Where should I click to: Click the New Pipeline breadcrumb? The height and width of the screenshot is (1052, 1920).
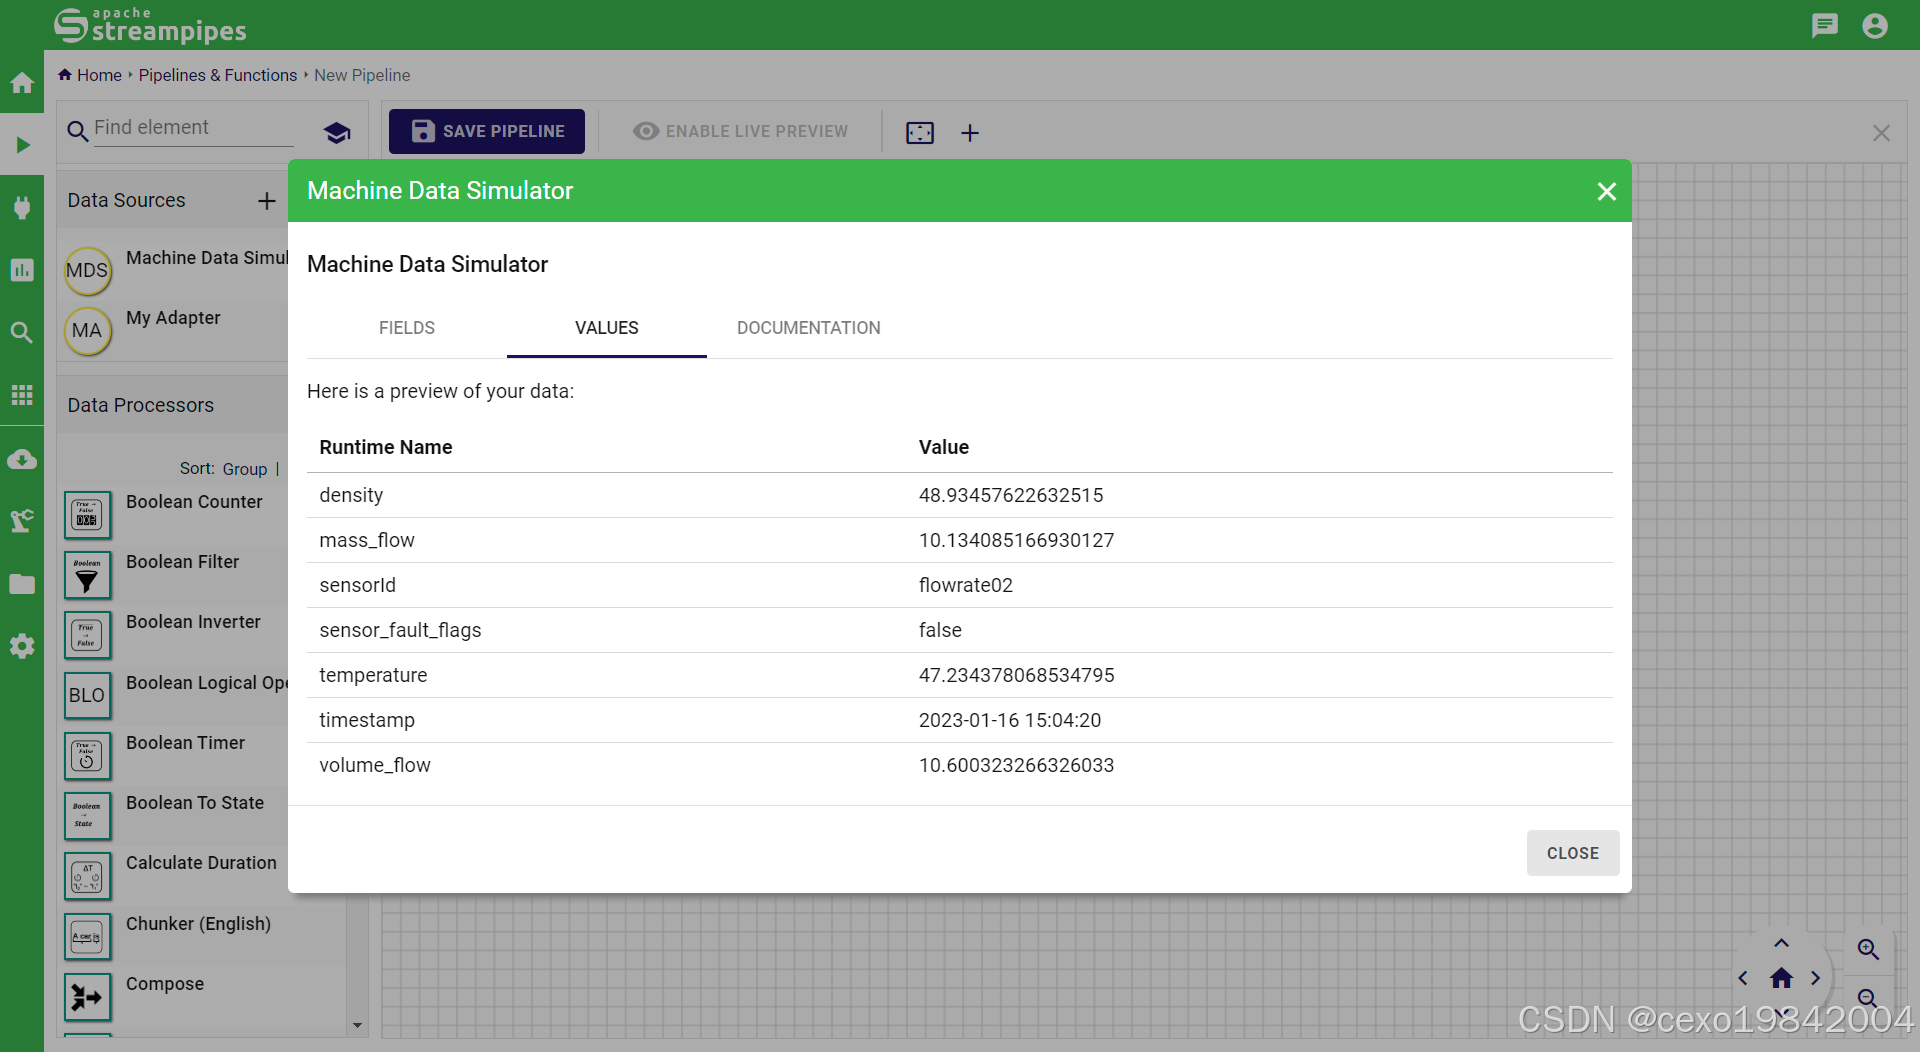pos(362,75)
